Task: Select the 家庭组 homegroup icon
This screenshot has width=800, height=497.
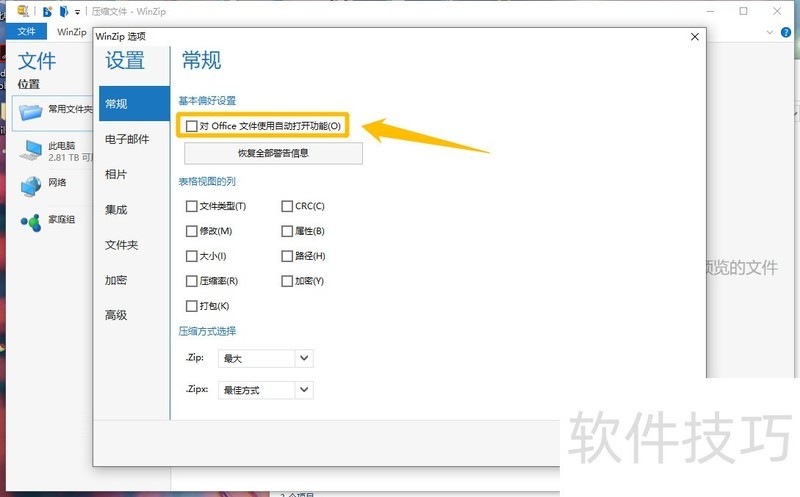Action: pos(31,222)
